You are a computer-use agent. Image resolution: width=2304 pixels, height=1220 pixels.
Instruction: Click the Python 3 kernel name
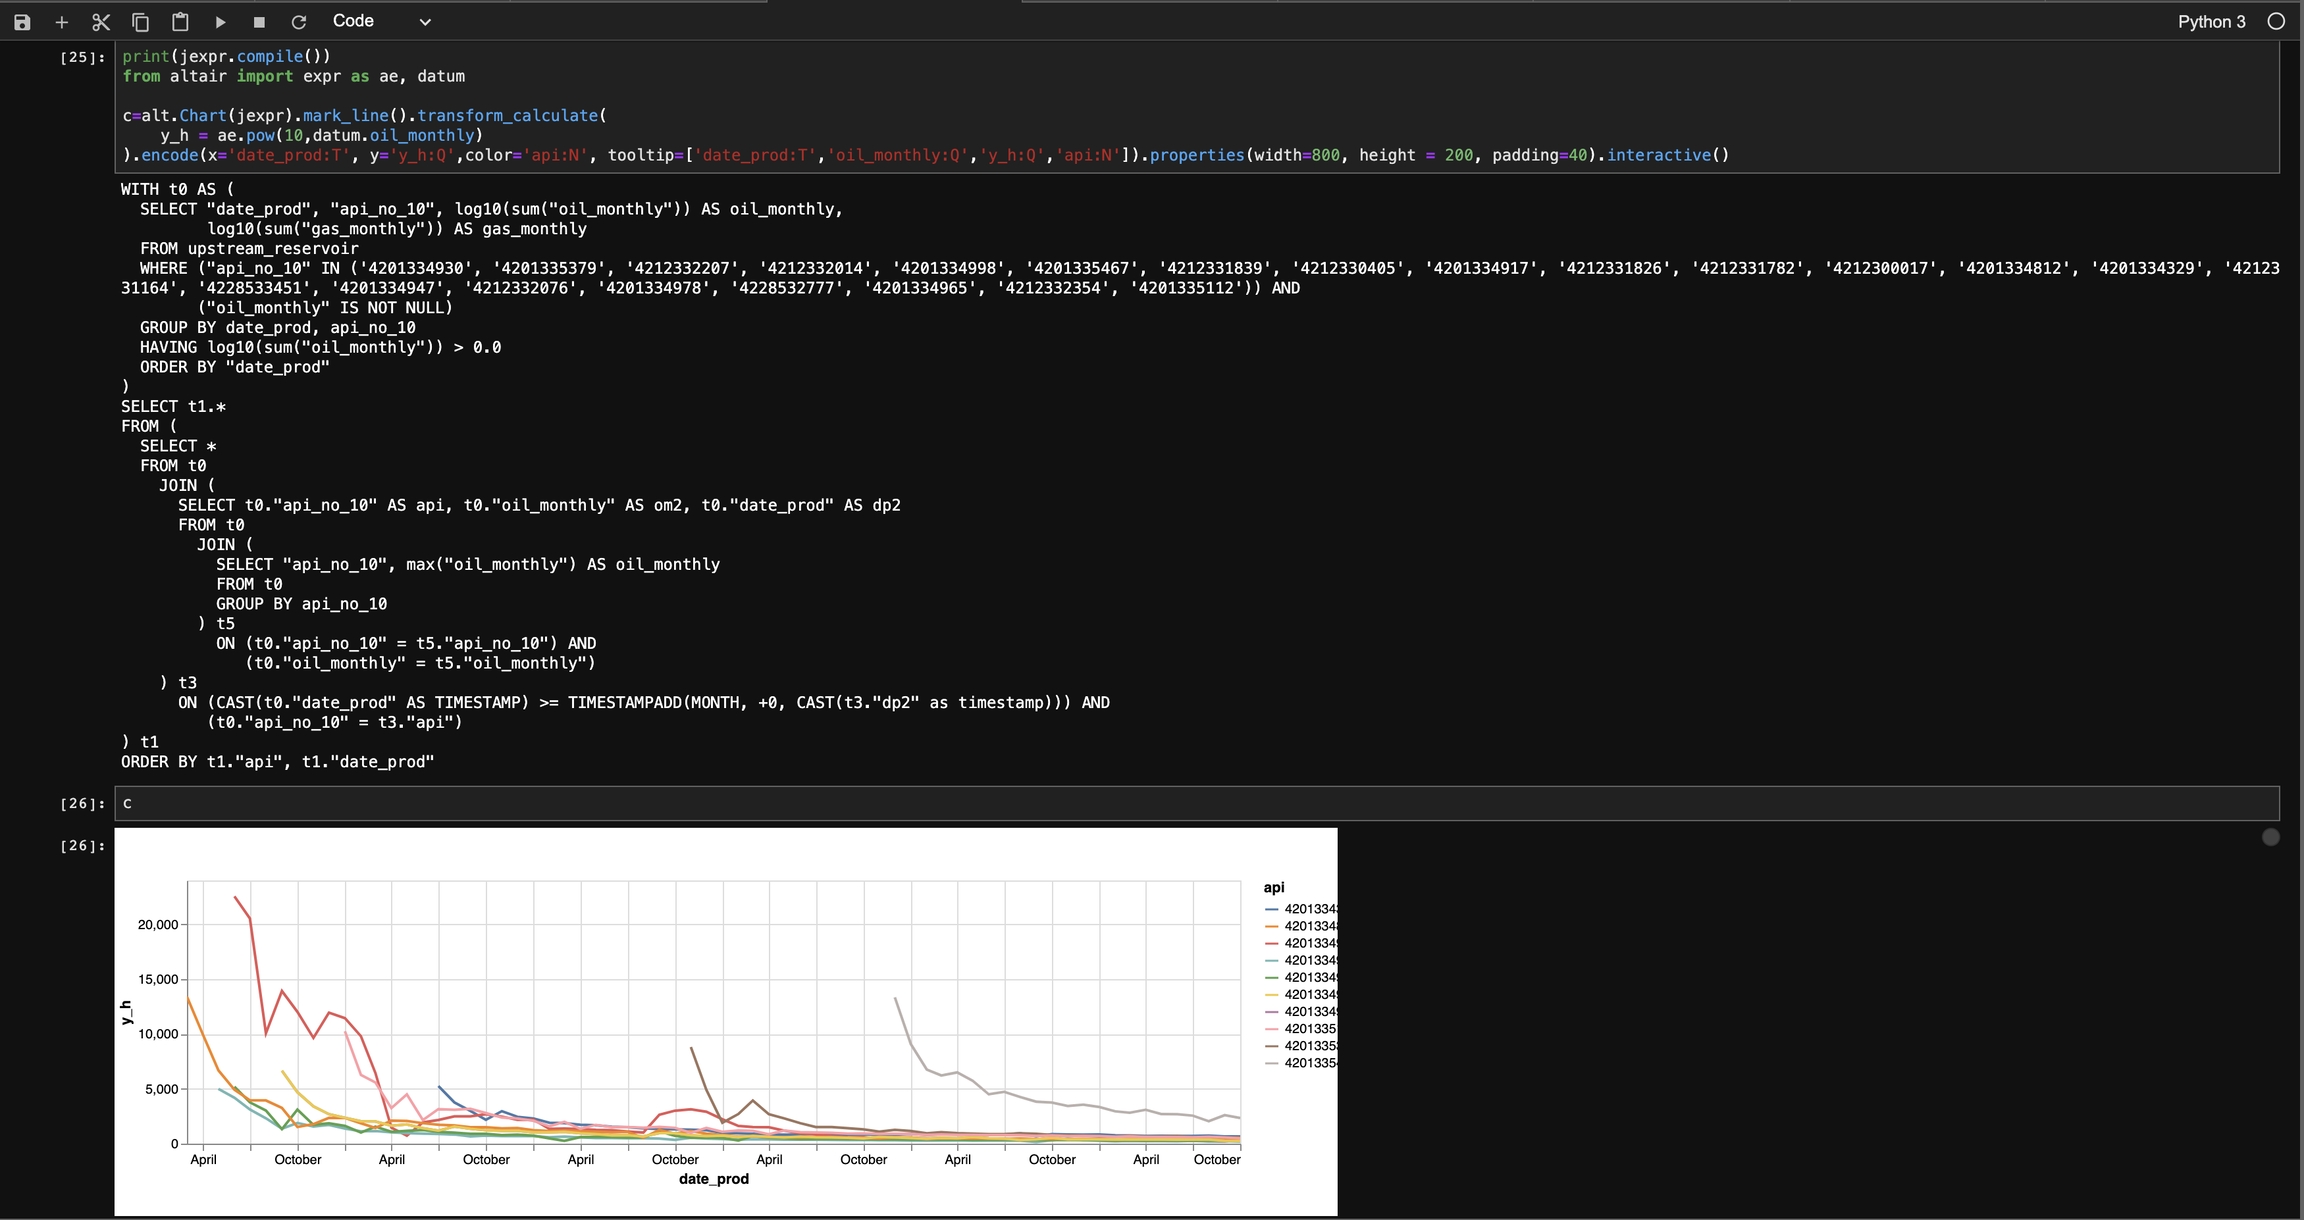[x=2211, y=22]
